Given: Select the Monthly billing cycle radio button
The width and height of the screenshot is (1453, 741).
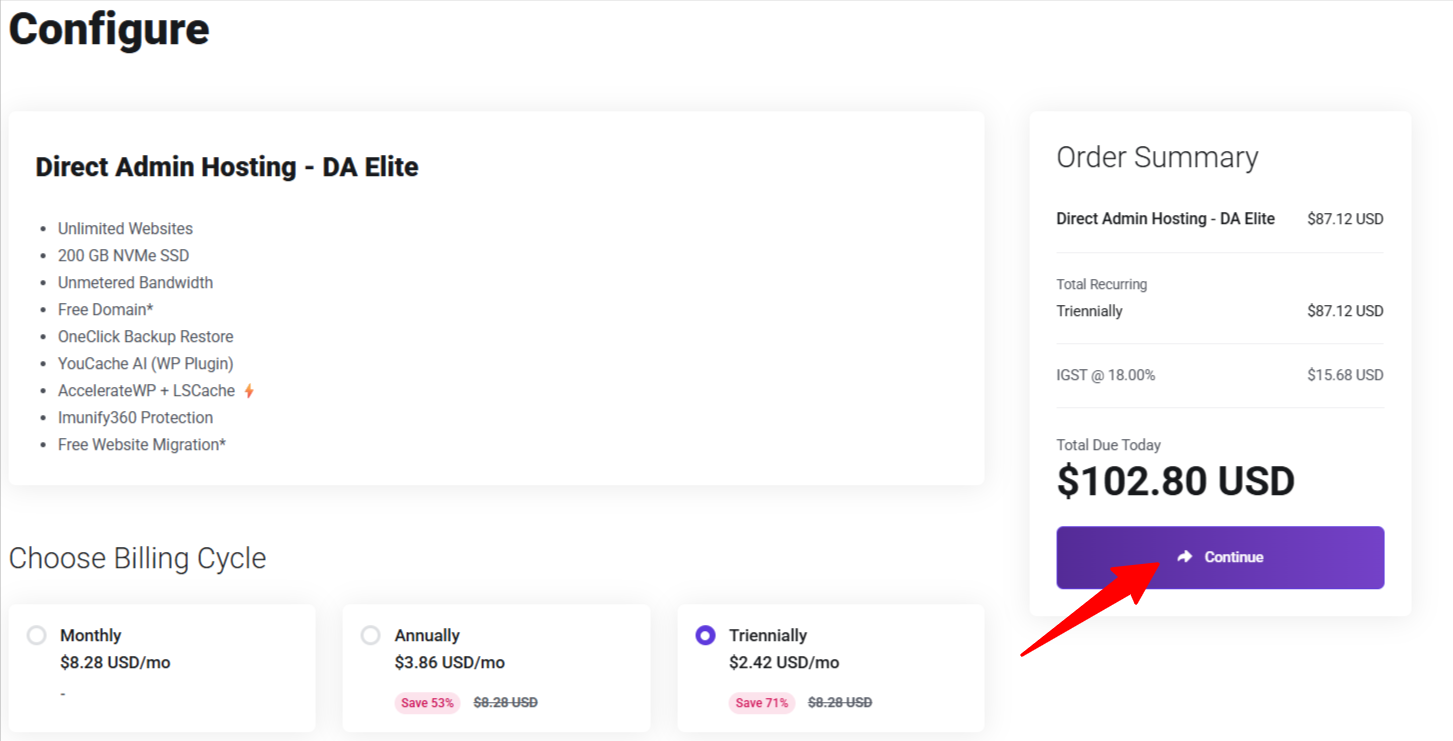Looking at the screenshot, I should (x=37, y=634).
